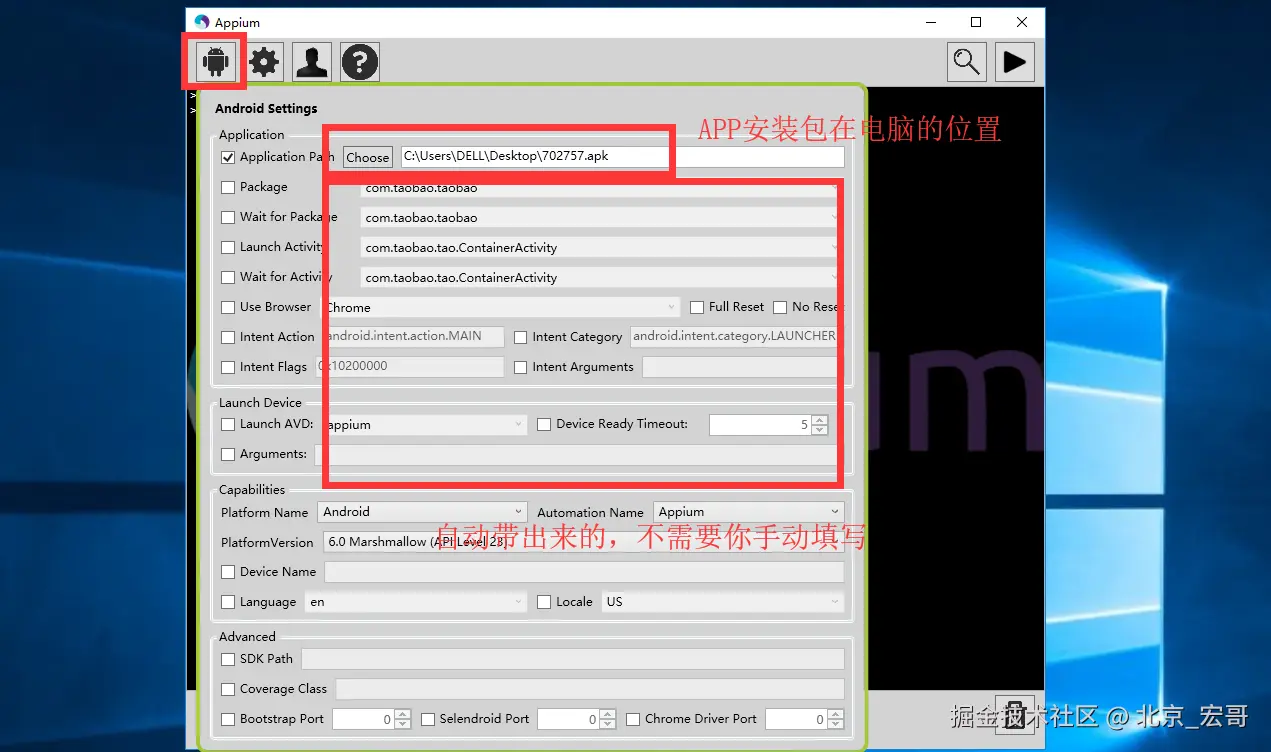Image resolution: width=1271 pixels, height=752 pixels.
Task: Open the About question mark icon
Action: point(360,62)
